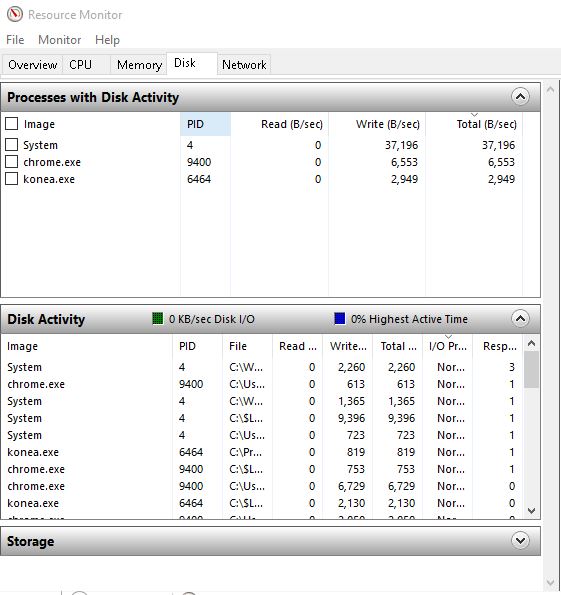Sort by Total (B/sec) column header
Image resolution: width=561 pixels, height=595 pixels.
pos(474,124)
